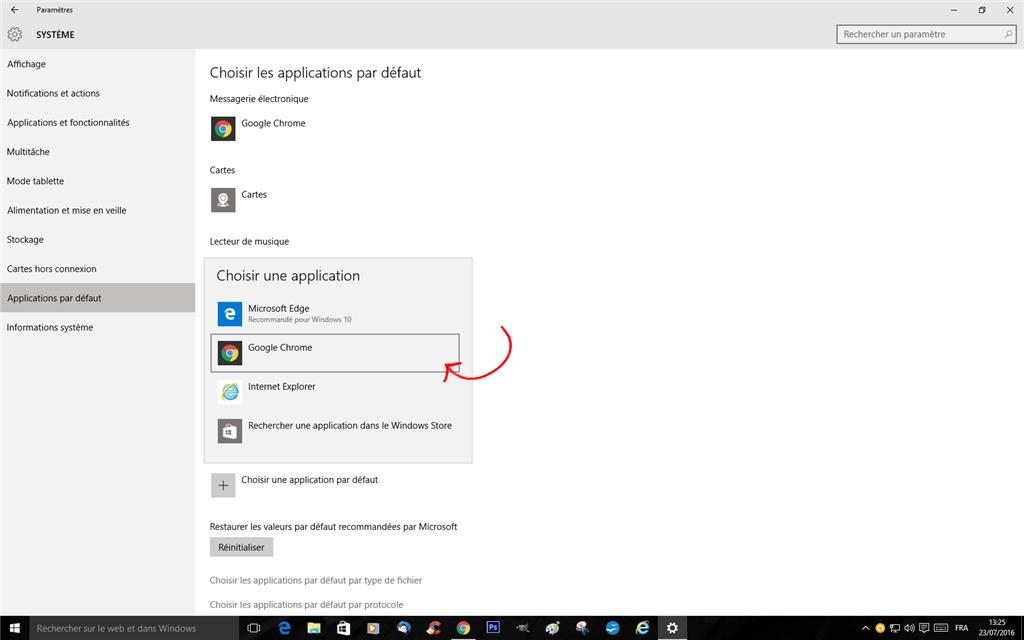Click the touch keyboard tray icon
1024x640 pixels.
pyautogui.click(x=941, y=628)
